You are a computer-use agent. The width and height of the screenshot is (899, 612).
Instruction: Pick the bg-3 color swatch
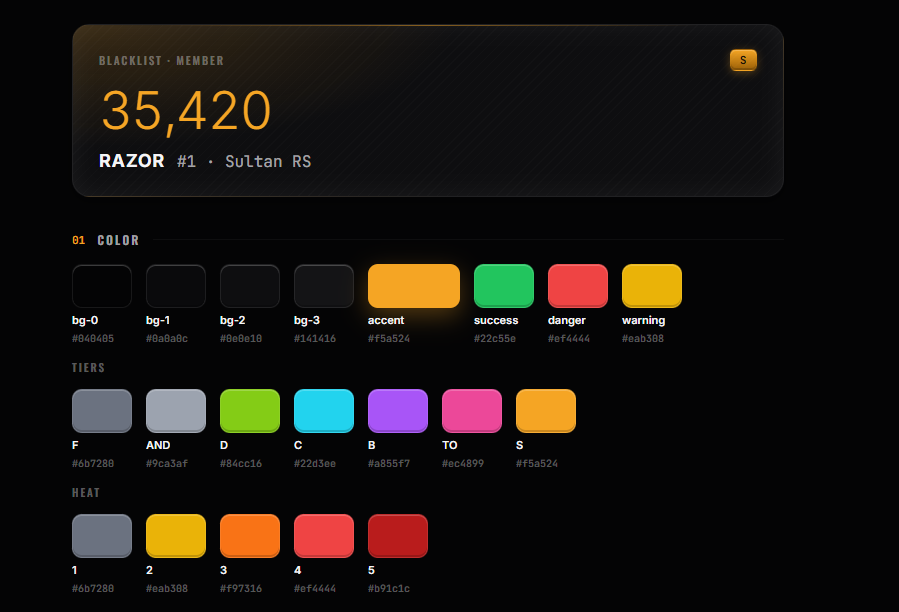[x=324, y=286]
